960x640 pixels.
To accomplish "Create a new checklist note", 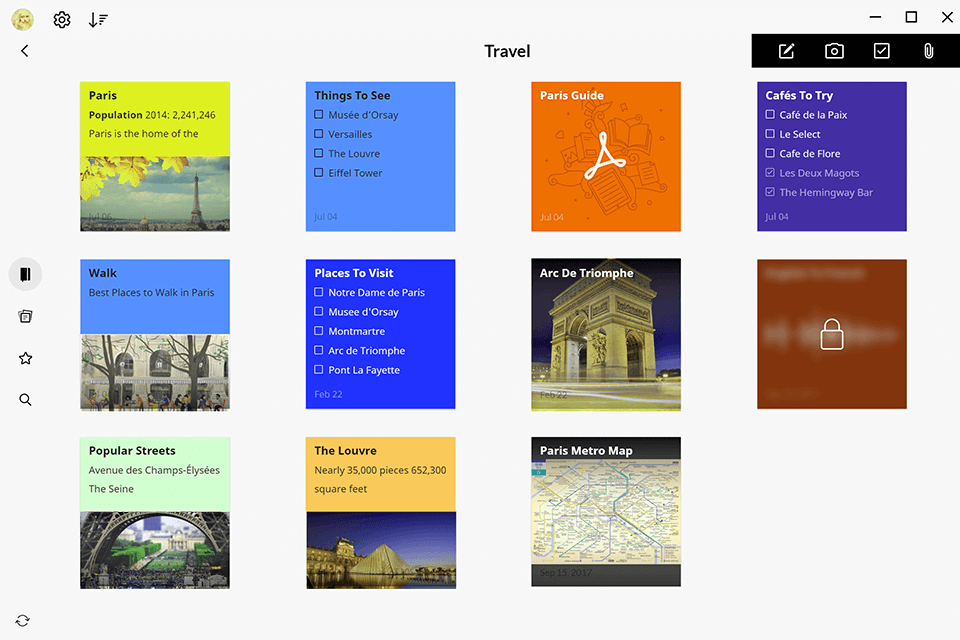I will 882,51.
